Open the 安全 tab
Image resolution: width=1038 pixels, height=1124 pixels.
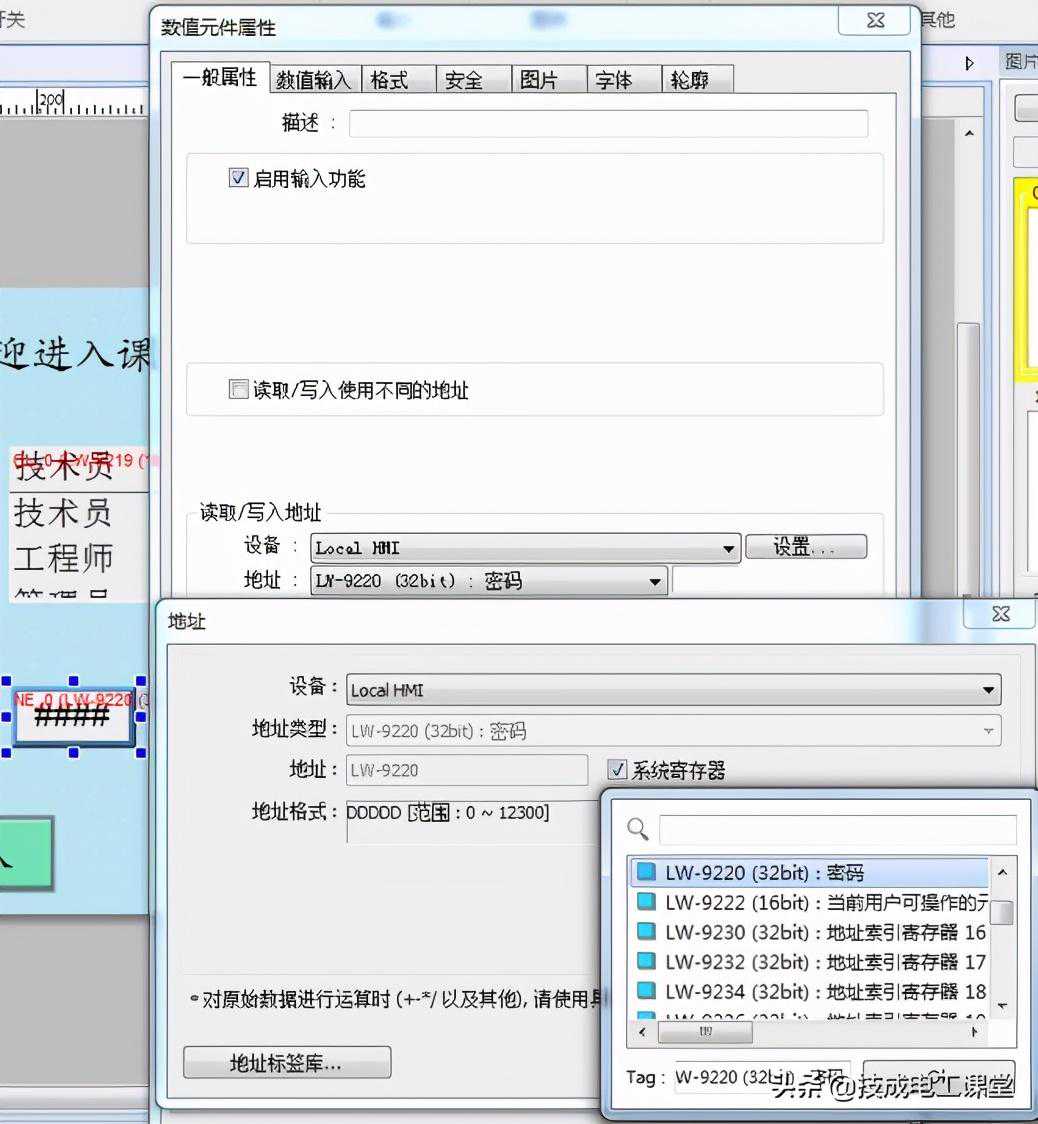(464, 81)
